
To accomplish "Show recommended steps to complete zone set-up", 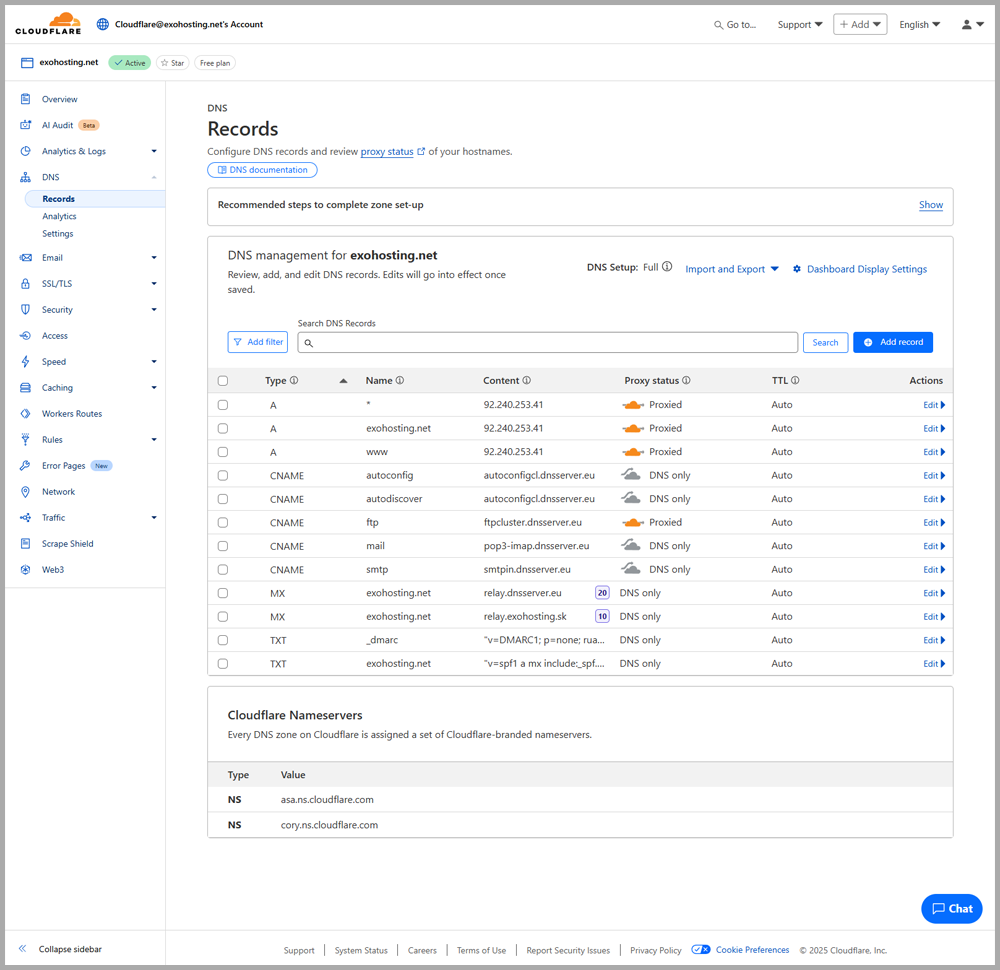I will 930,204.
